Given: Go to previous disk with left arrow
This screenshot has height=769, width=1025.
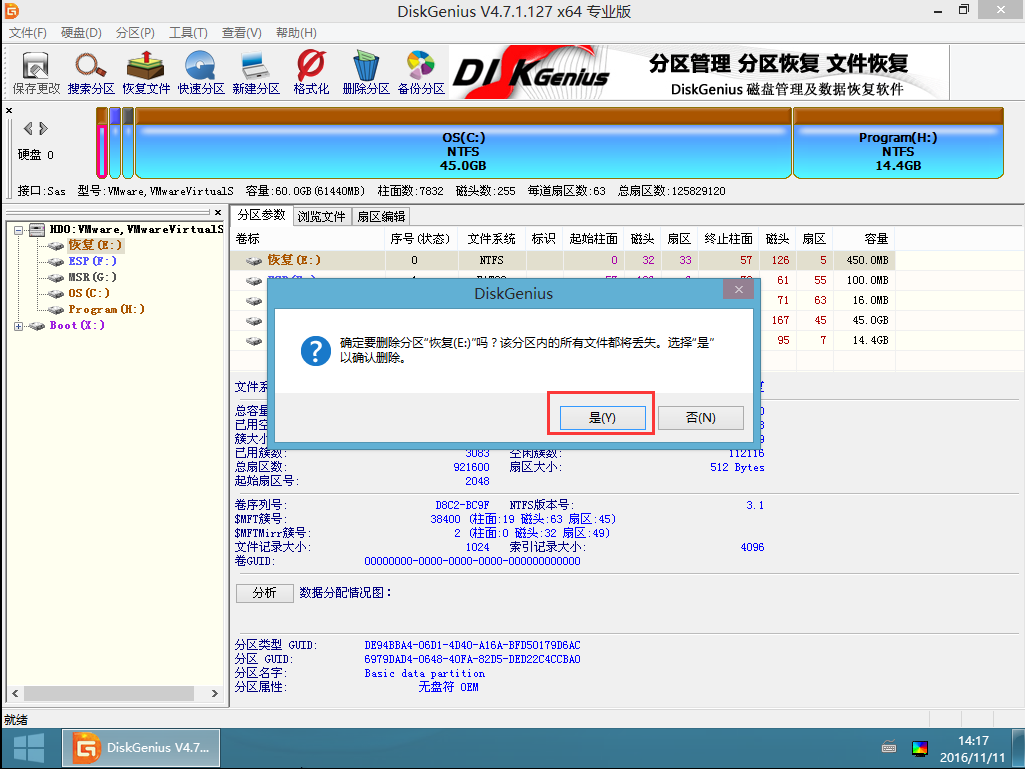Looking at the screenshot, I should pos(27,128).
